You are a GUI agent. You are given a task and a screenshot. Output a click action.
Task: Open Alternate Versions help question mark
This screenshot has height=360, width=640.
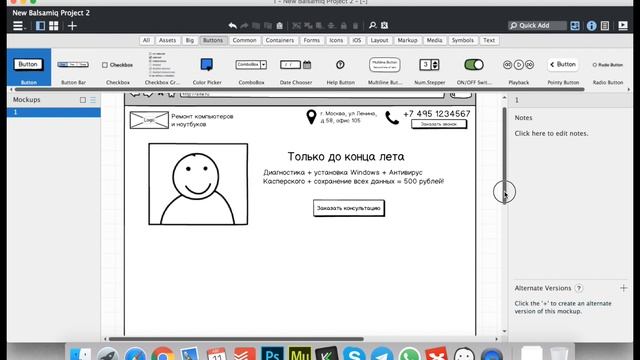point(578,288)
